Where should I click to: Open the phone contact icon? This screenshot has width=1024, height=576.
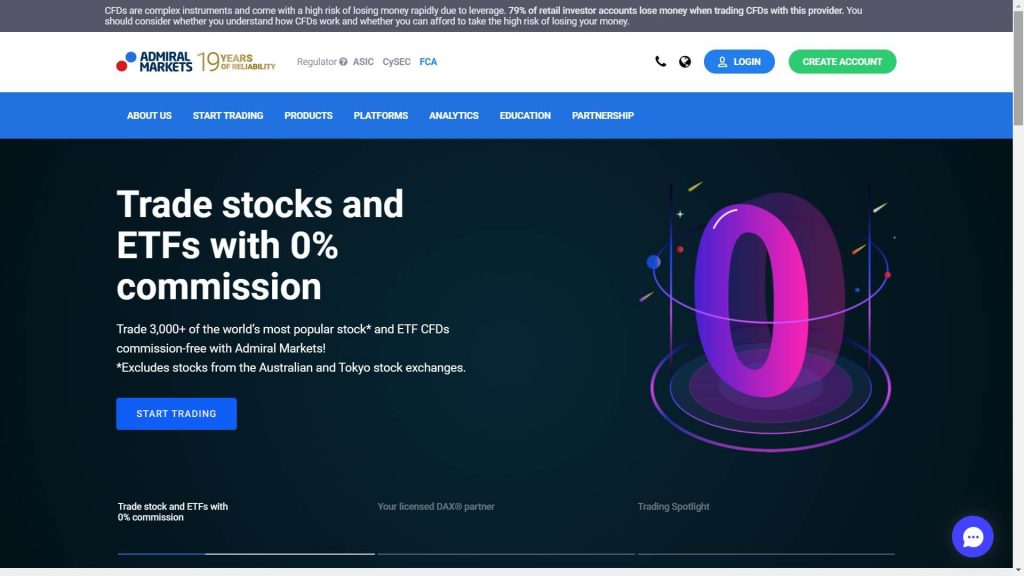point(660,61)
